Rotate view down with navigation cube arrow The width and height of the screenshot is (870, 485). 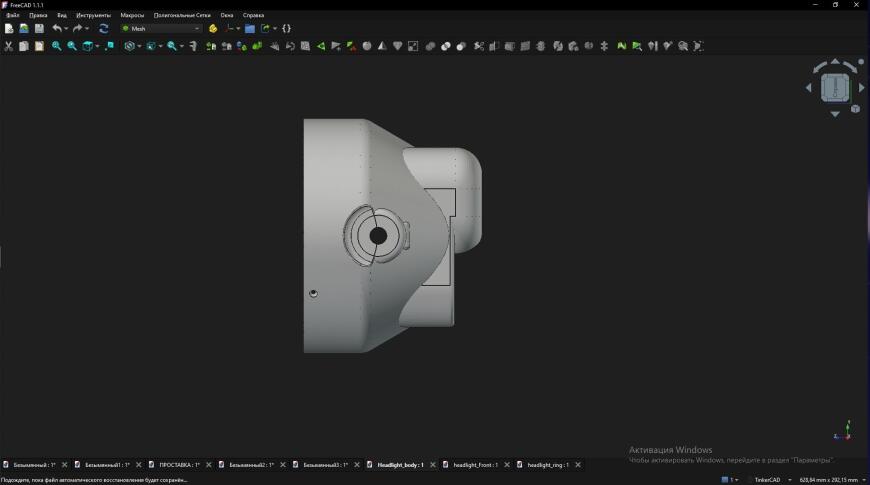pos(835,114)
